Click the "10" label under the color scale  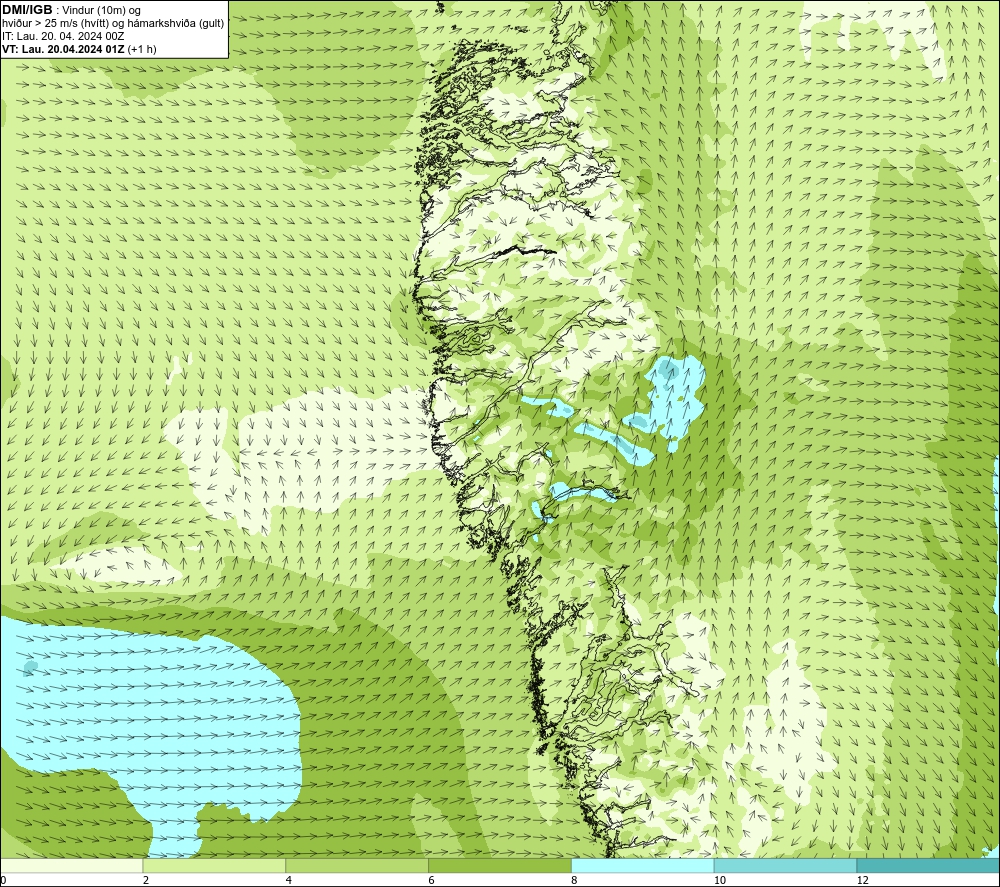click(x=720, y=881)
